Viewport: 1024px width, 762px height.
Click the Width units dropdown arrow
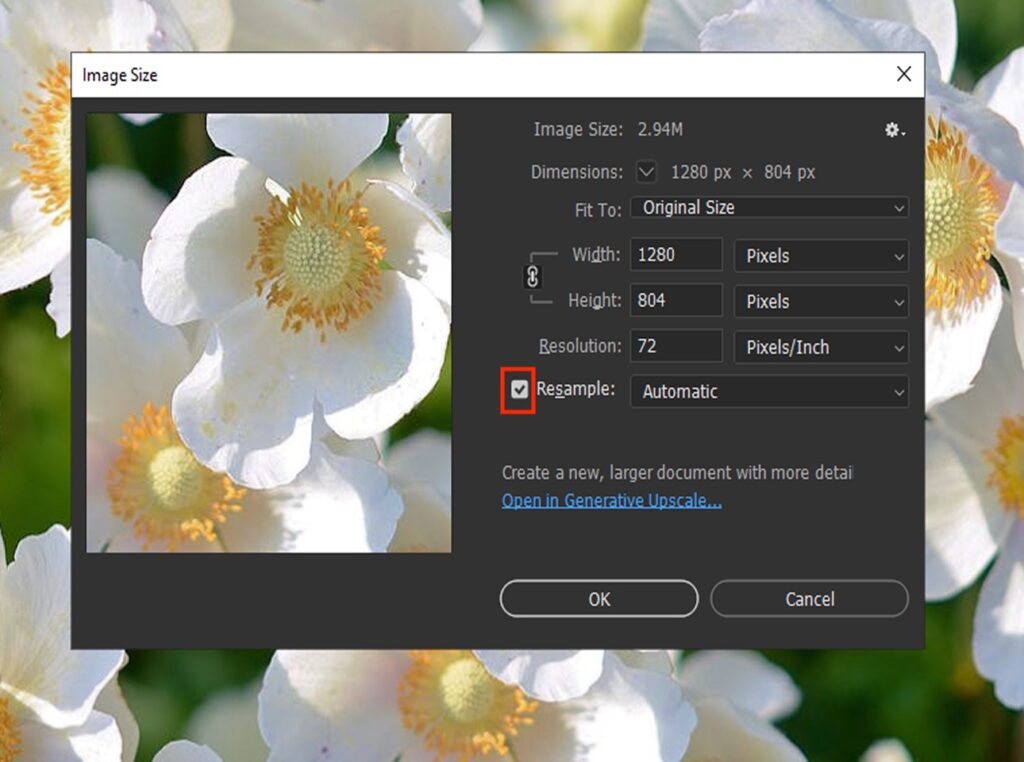[x=897, y=256]
